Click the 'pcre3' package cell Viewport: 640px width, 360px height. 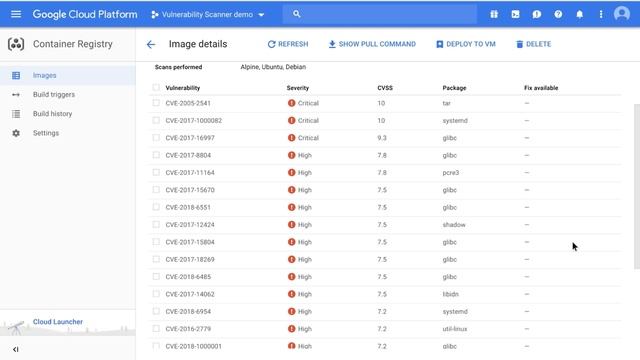click(451, 173)
